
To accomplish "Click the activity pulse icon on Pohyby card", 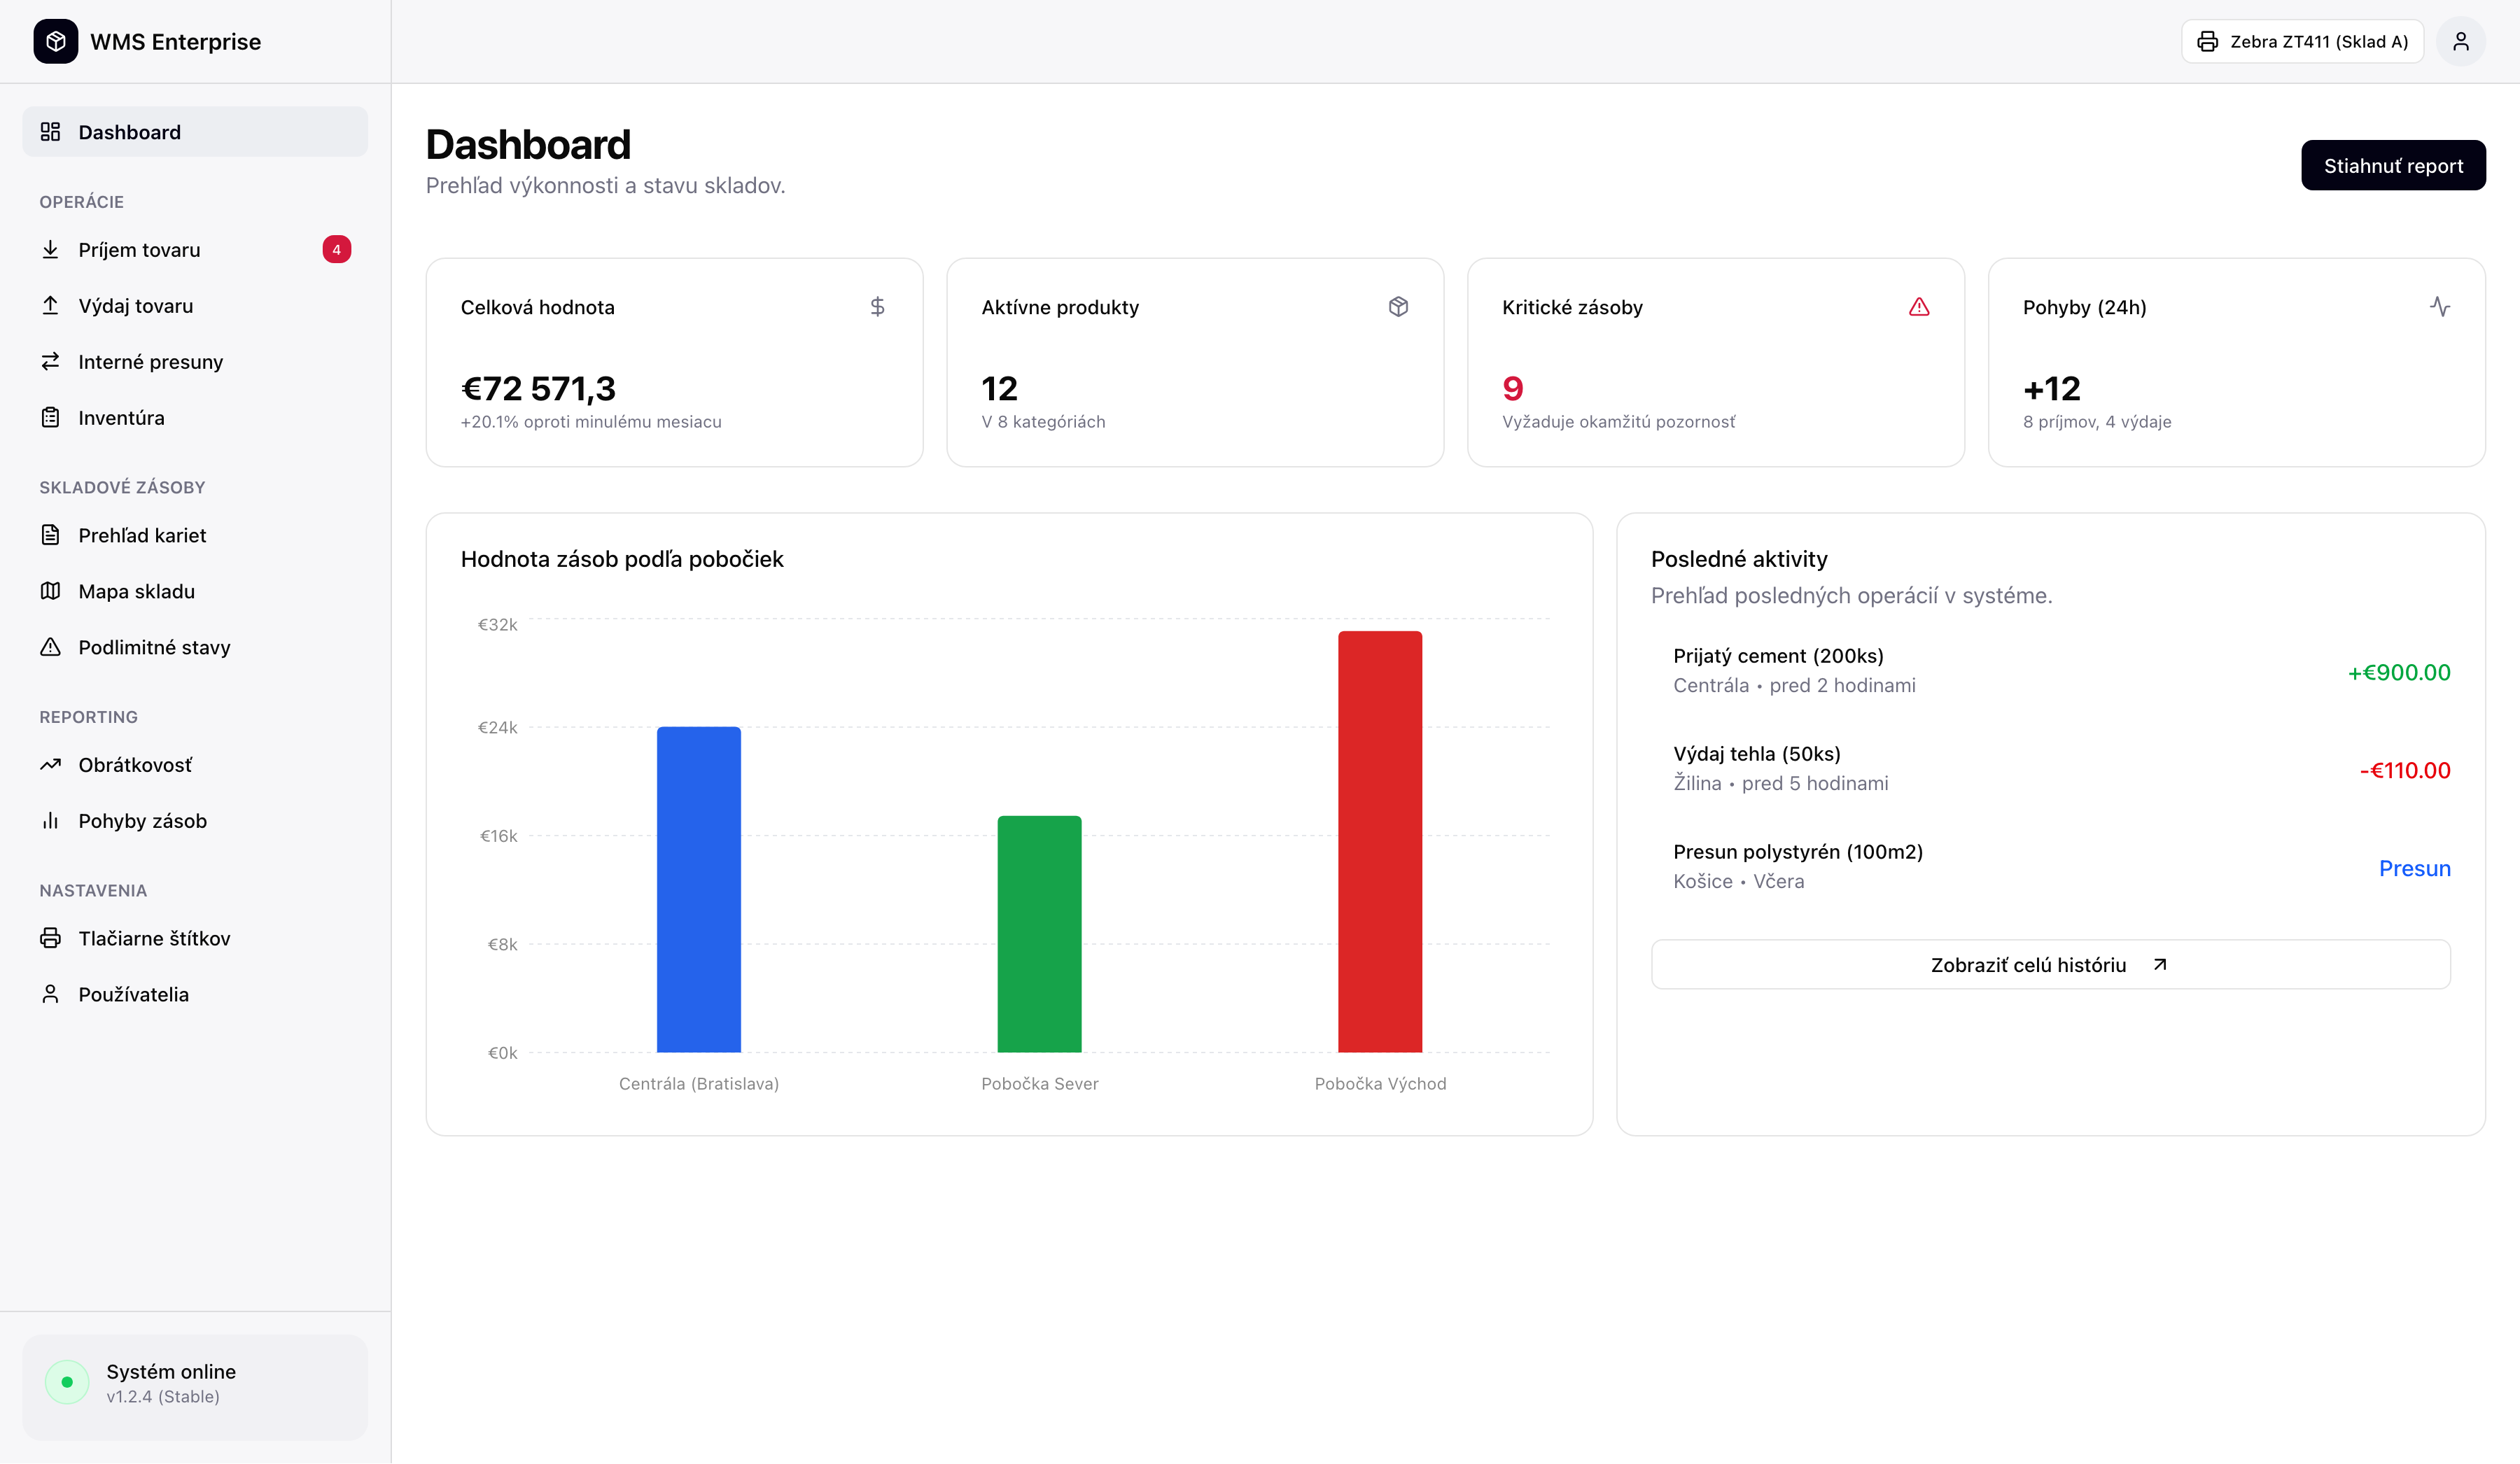I will click(2439, 307).
